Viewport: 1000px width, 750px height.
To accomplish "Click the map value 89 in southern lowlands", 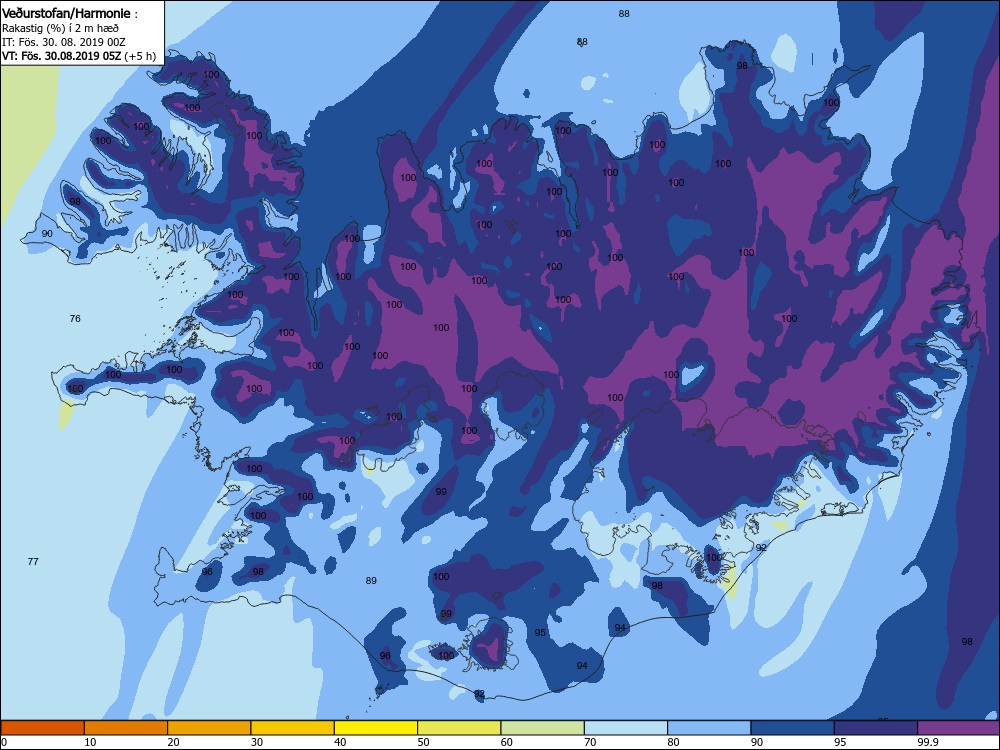I will click(x=371, y=580).
